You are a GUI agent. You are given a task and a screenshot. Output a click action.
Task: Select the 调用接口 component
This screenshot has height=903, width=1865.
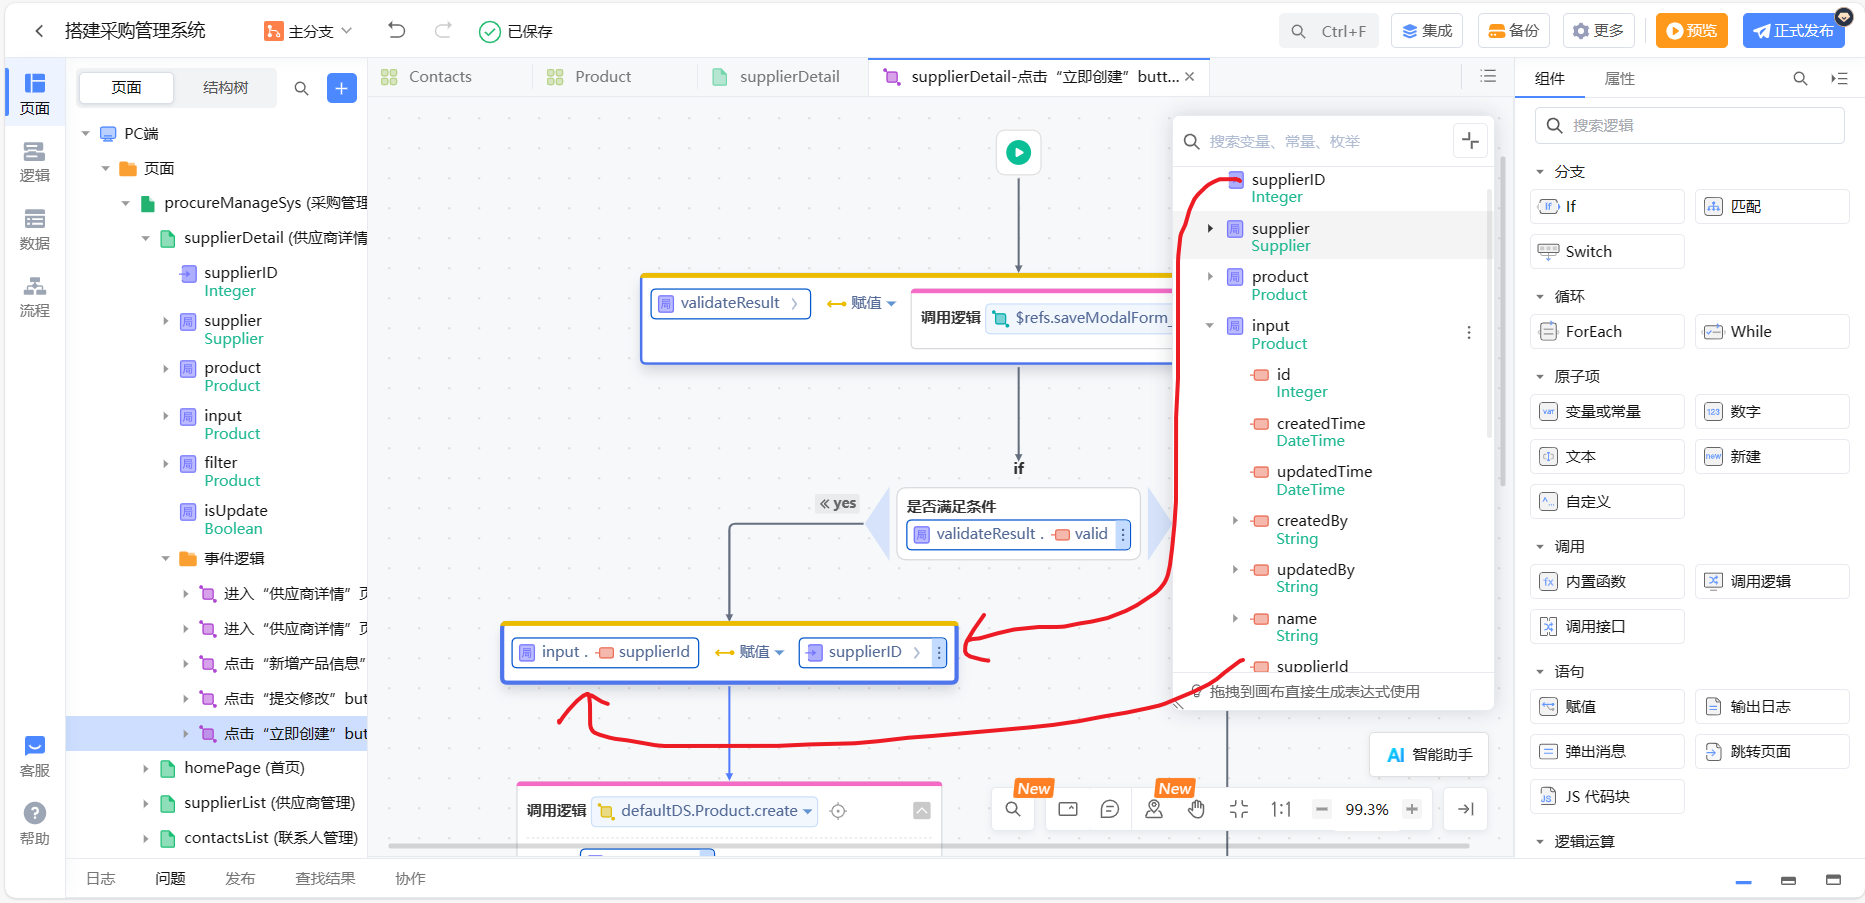tap(1607, 627)
